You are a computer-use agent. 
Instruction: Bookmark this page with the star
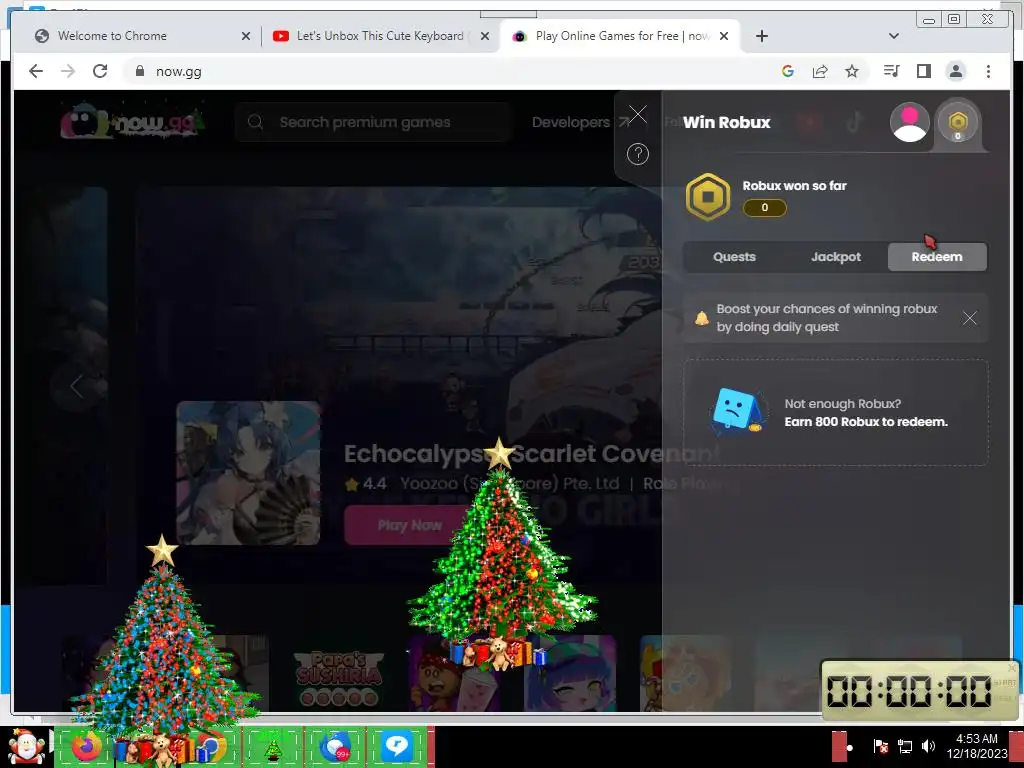(852, 71)
